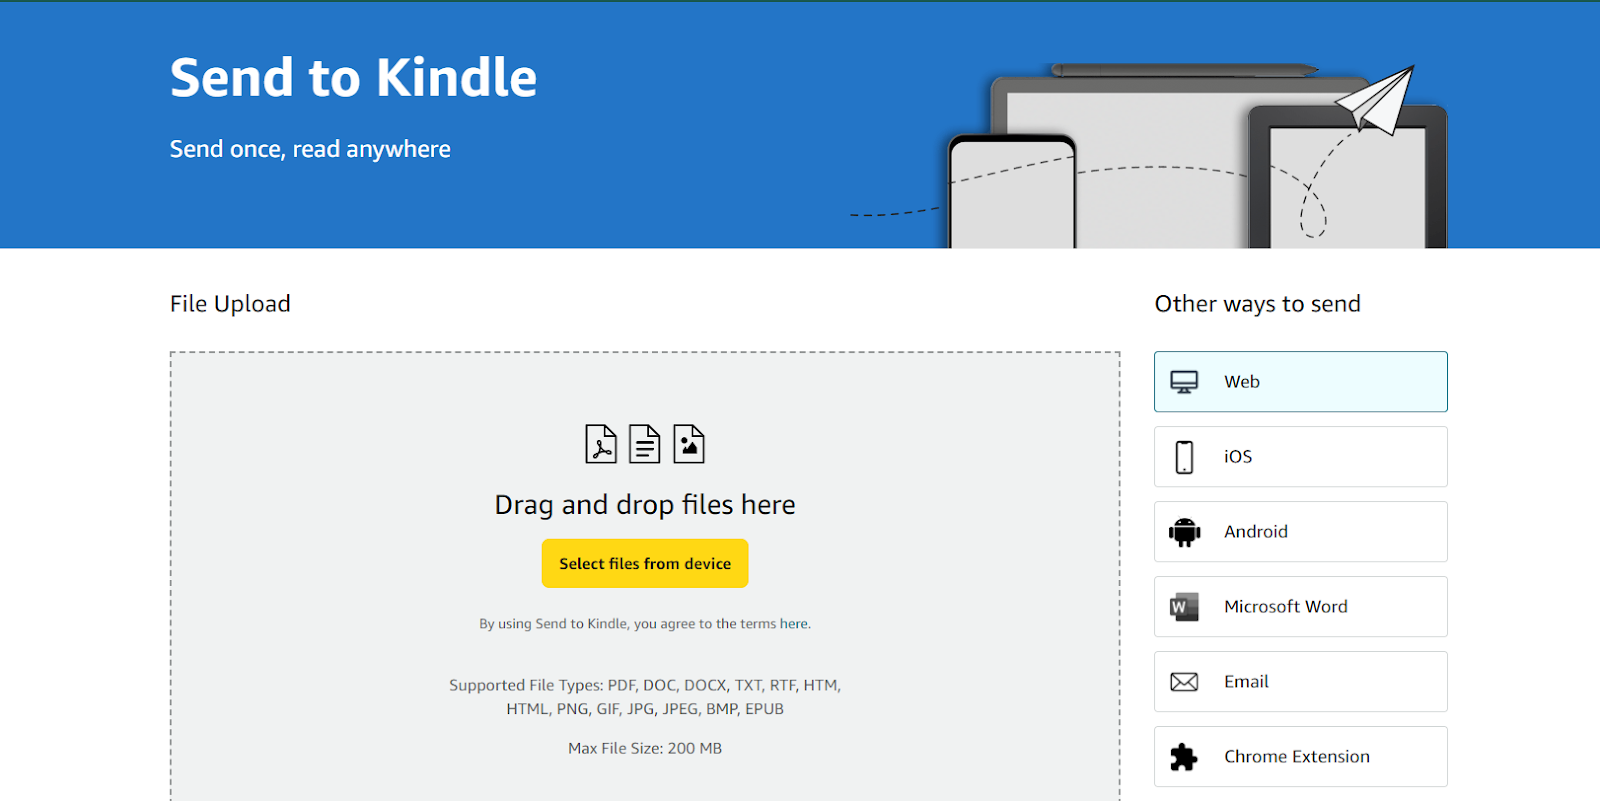
Task: Click the File Upload heading
Action: tap(230, 304)
